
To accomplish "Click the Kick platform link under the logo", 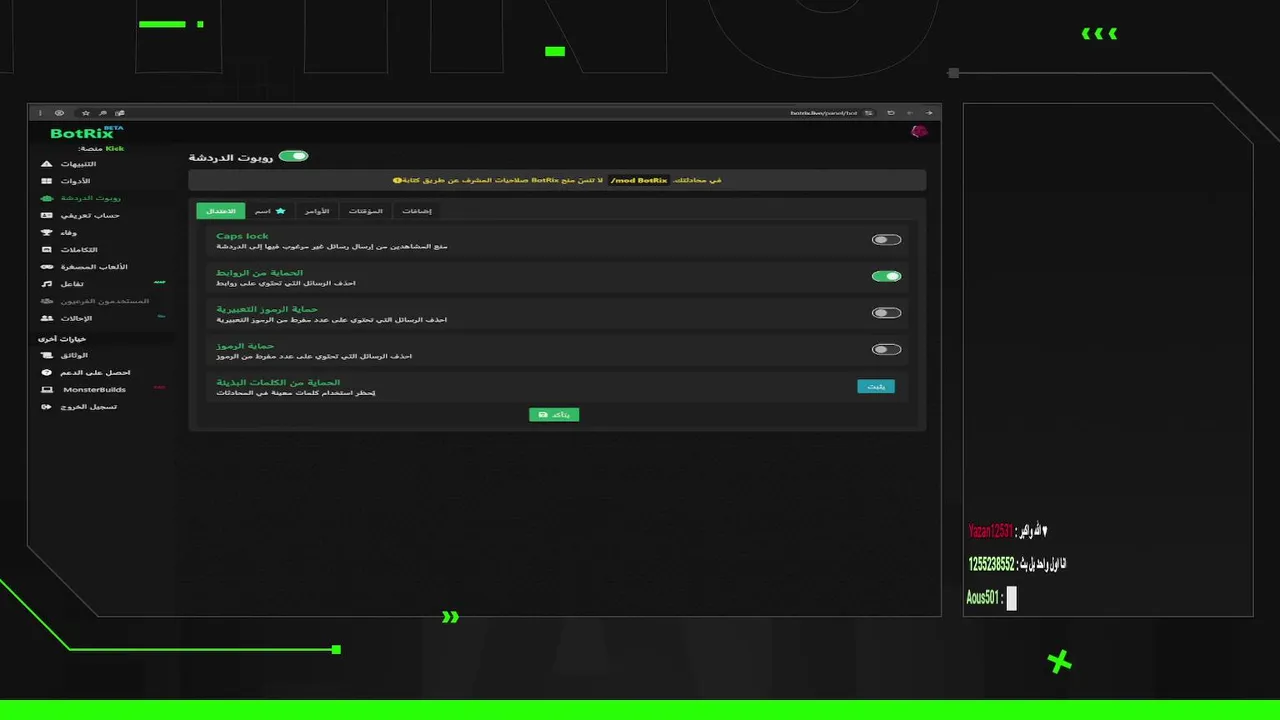I will (115, 148).
